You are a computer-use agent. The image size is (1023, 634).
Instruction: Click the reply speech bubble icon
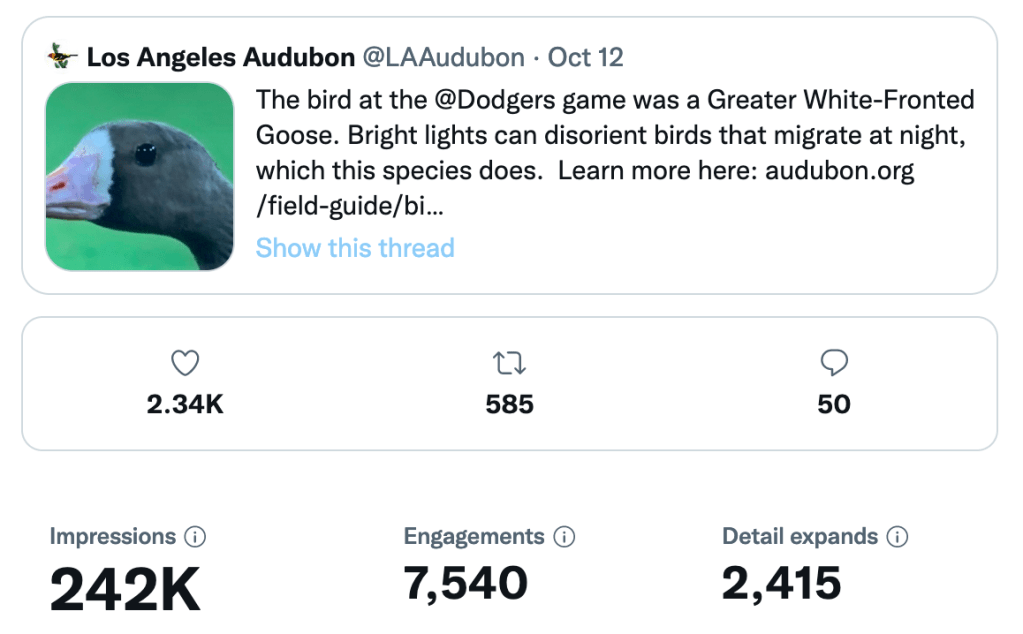[x=833, y=363]
